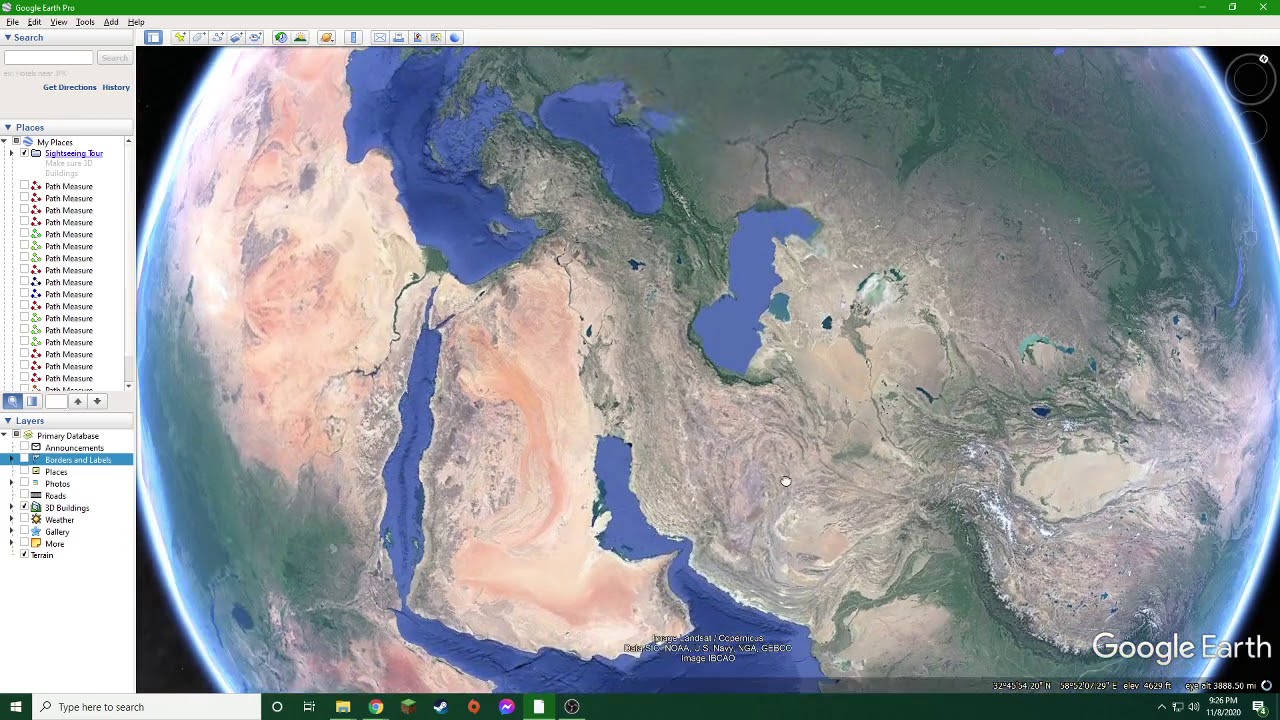Select the Add Image Overlay tool

[x=236, y=37]
